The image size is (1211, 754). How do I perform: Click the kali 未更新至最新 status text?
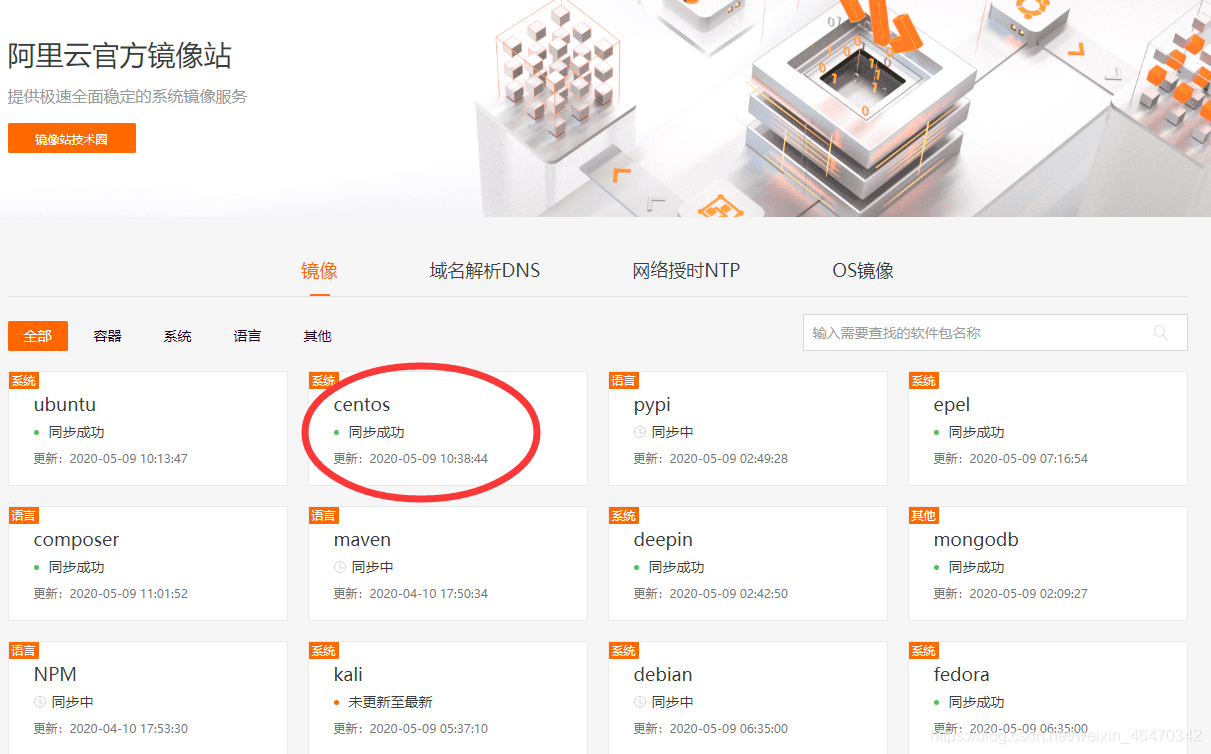(390, 702)
